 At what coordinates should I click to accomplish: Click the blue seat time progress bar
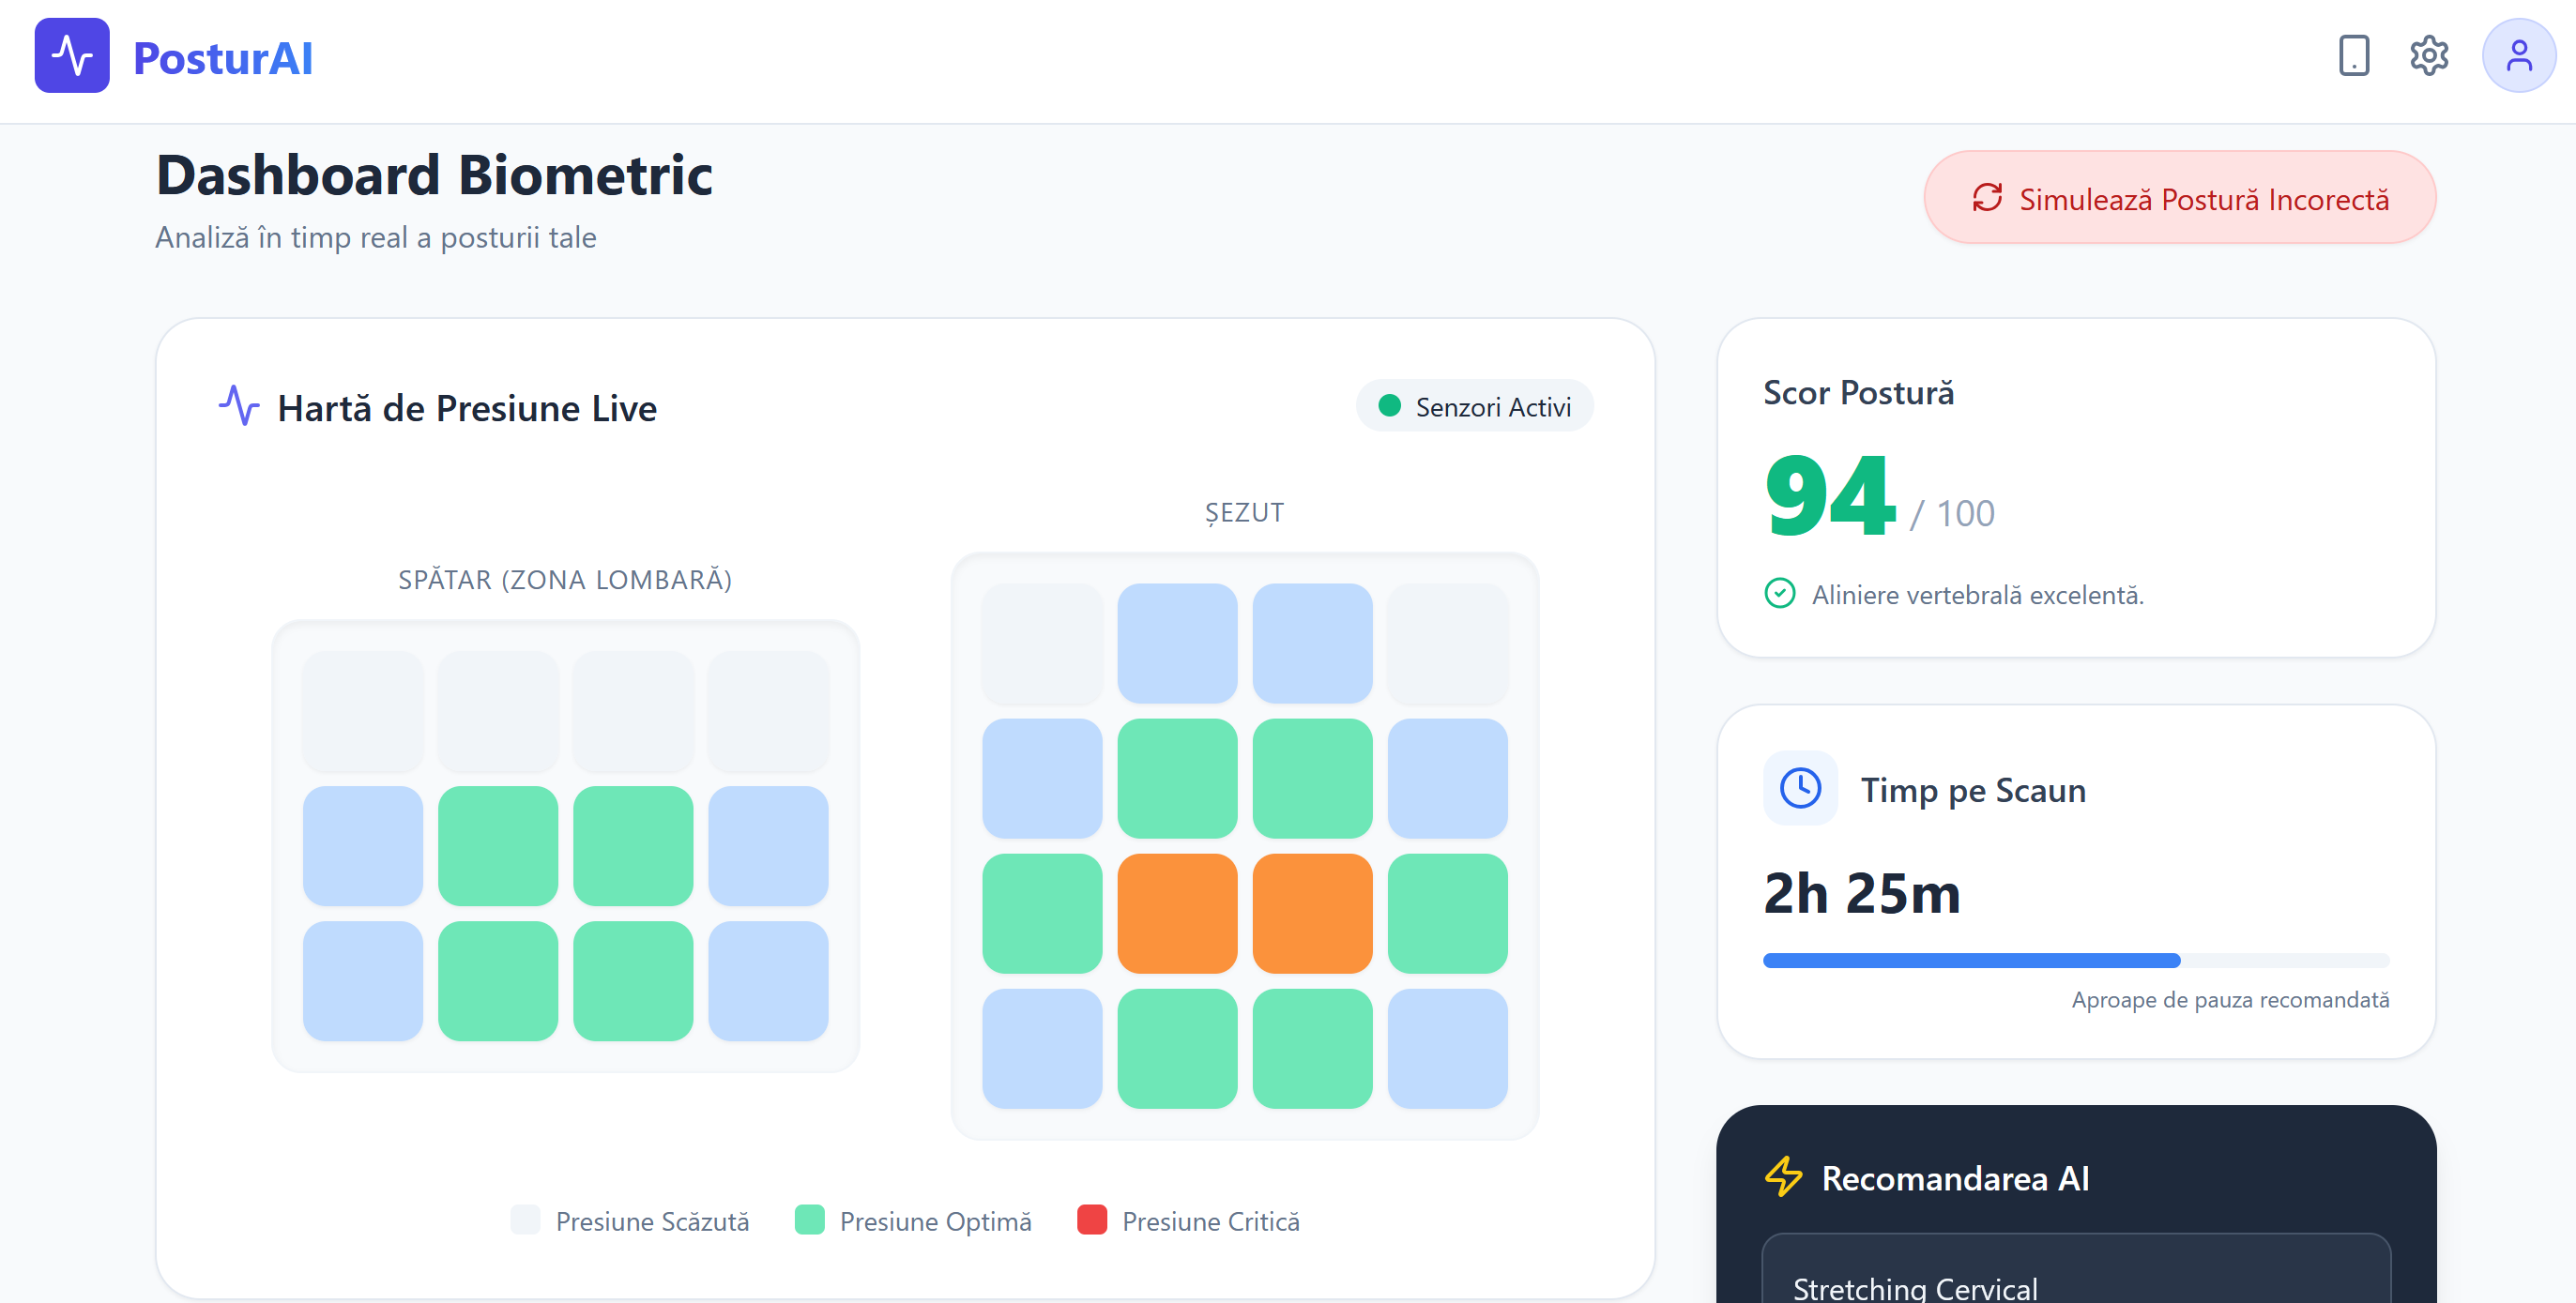(1970, 961)
